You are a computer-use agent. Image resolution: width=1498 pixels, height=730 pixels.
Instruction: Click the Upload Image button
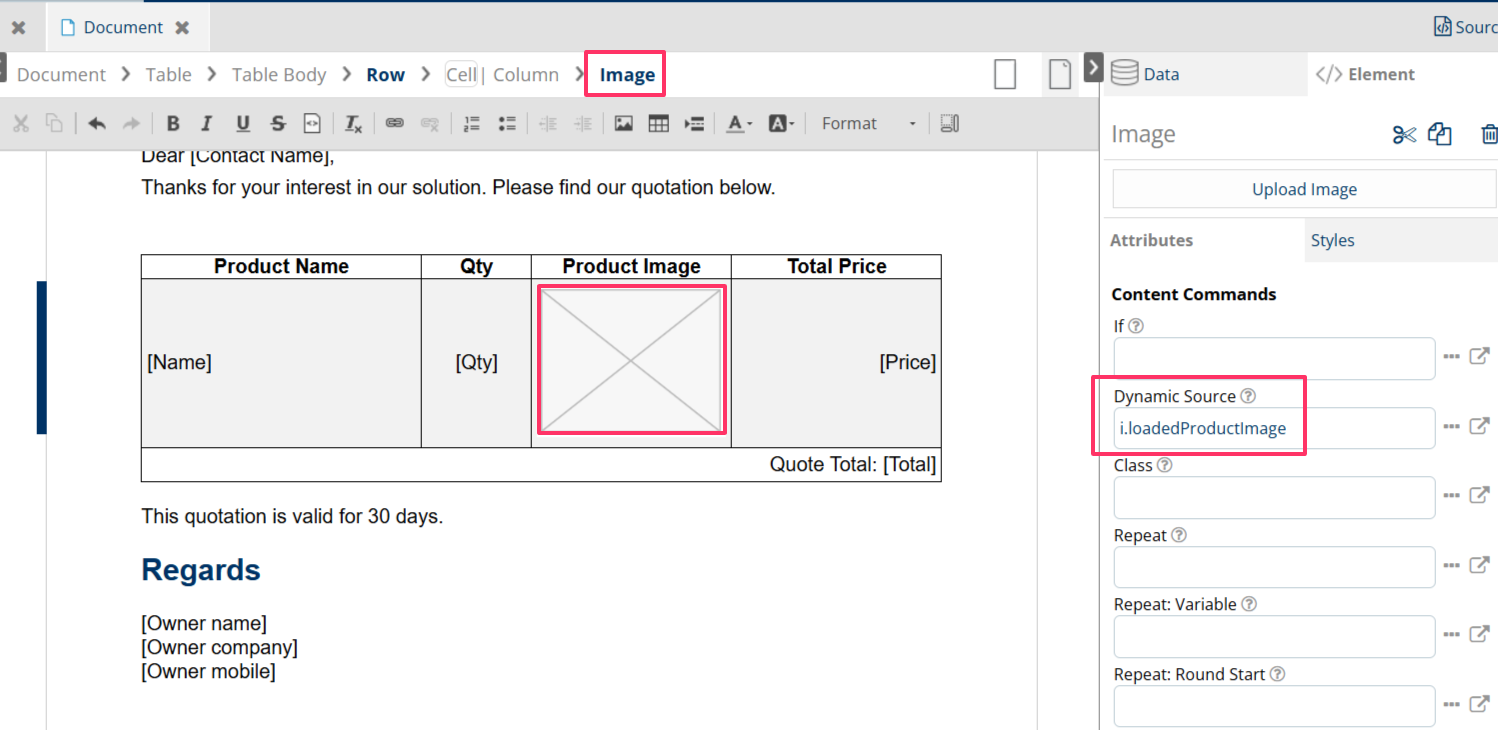pyautogui.click(x=1304, y=189)
